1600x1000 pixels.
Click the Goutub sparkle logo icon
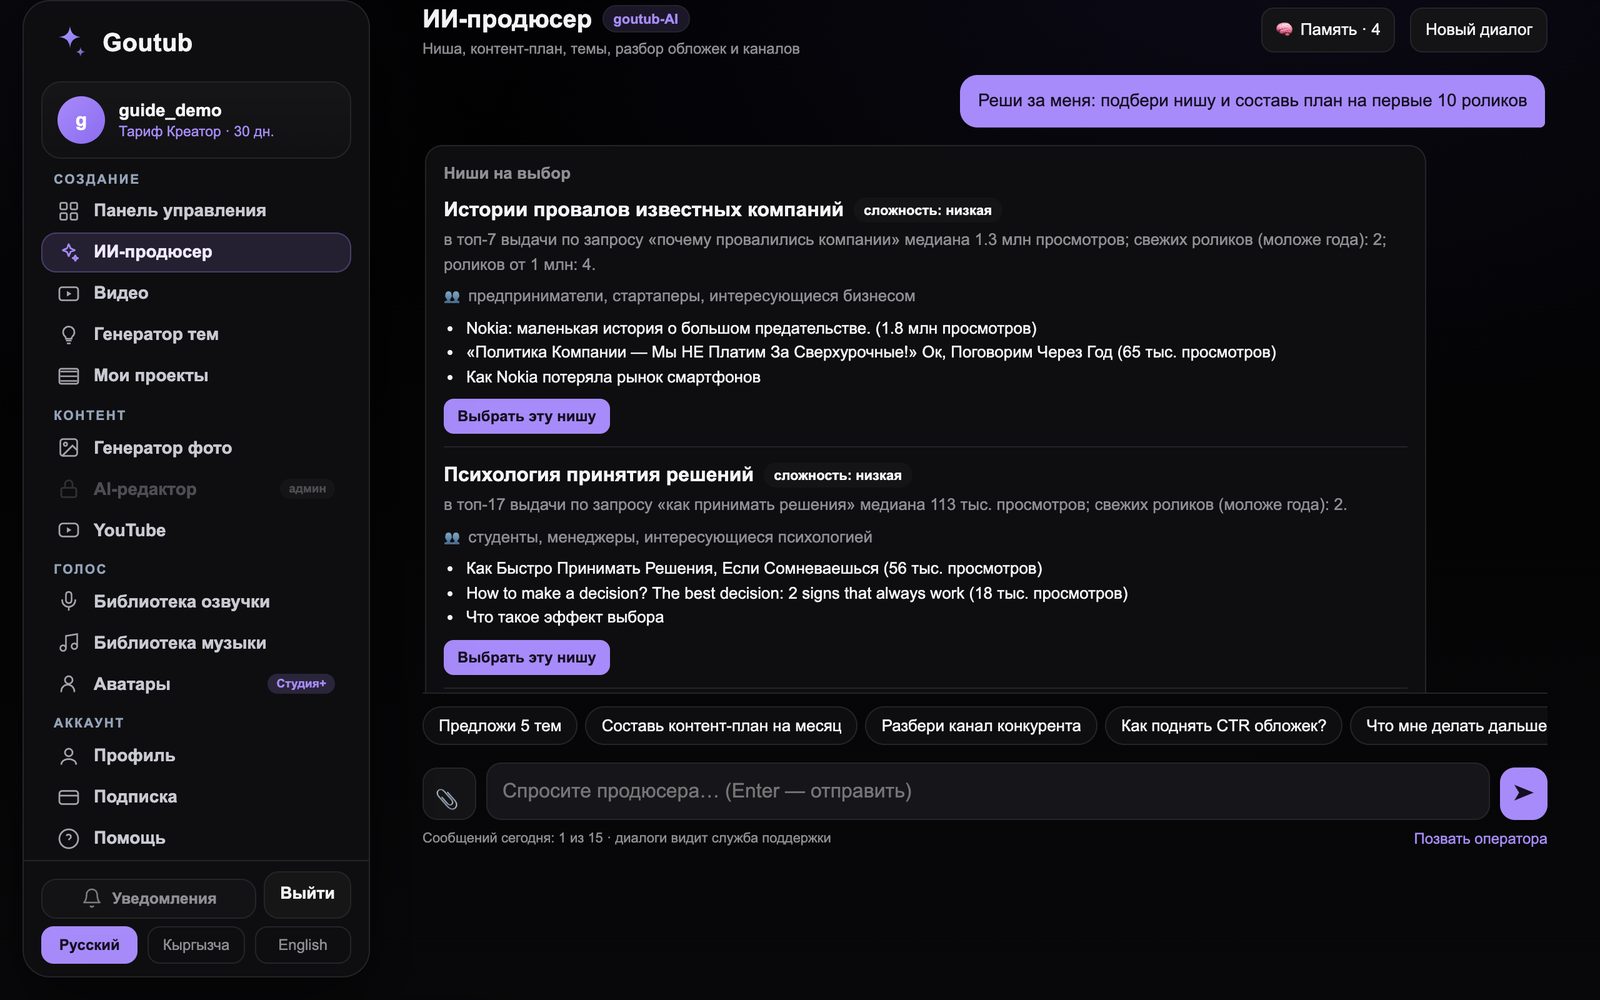[72, 41]
